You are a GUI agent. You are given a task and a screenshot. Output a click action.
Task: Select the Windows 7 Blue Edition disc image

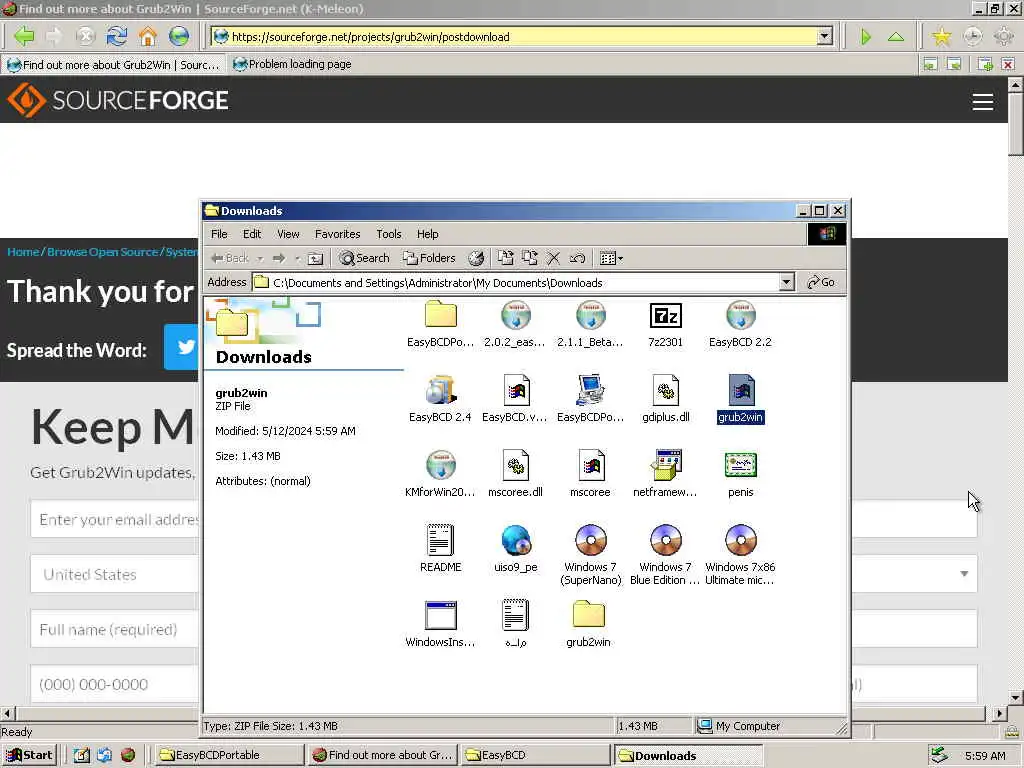point(665,540)
